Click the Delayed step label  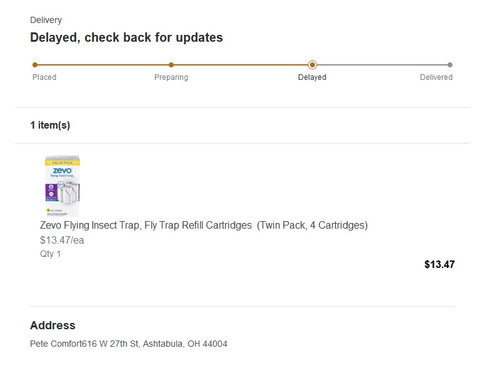click(312, 77)
